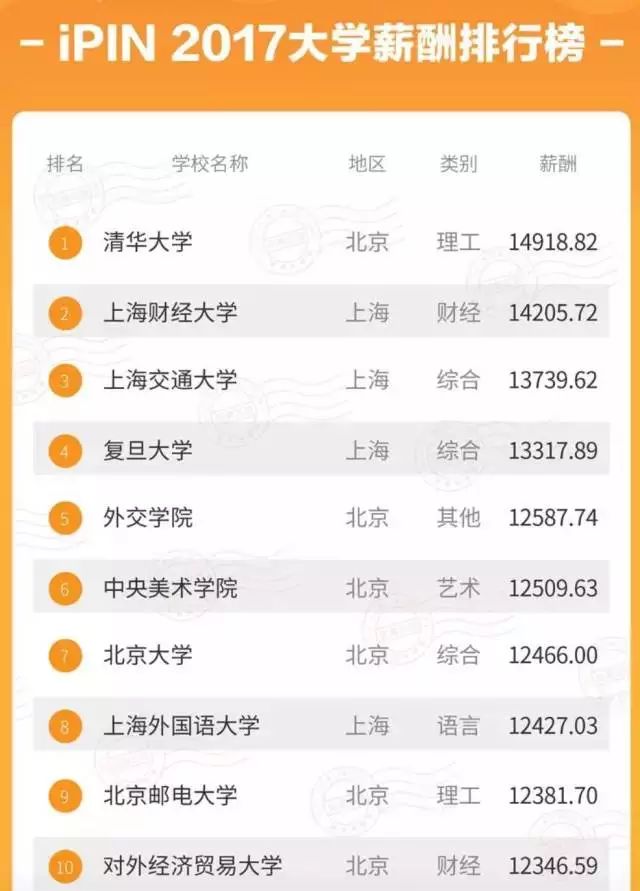Screen dimensions: 640x891
Task: Click the 排名 column header
Action: (65, 164)
